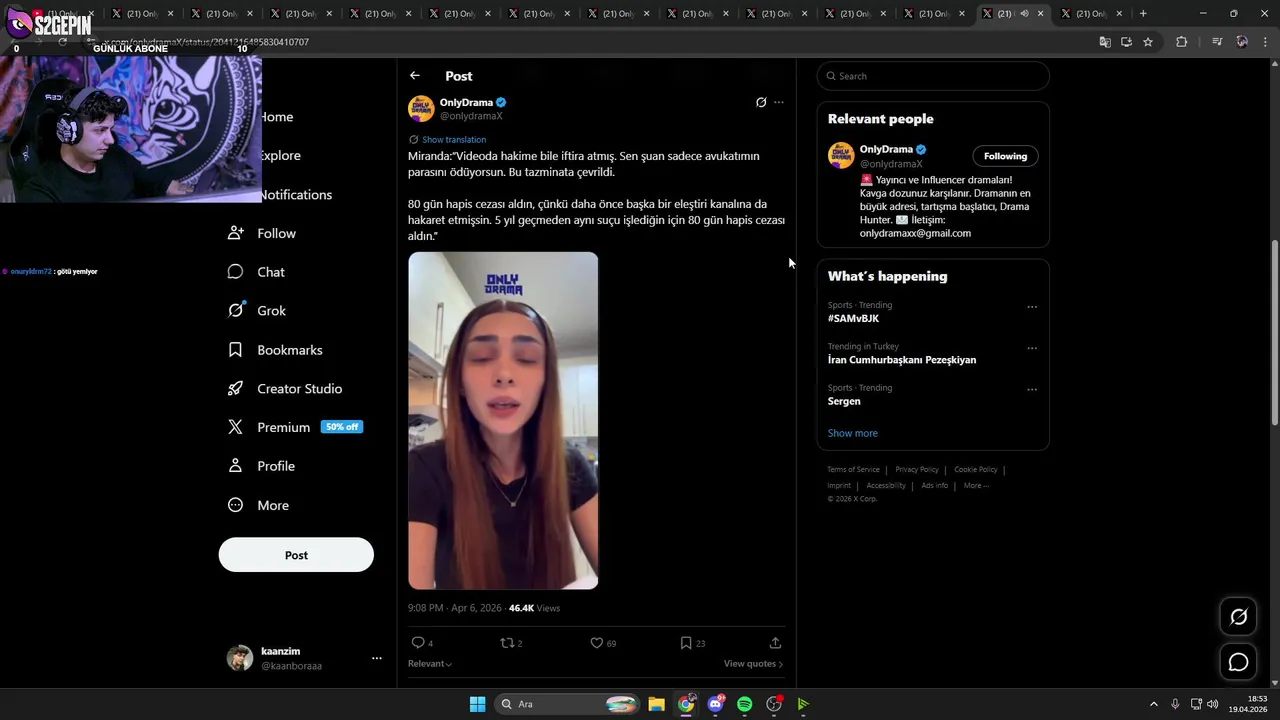
Task: Open the Chrome three-dot menu
Action: 1266,42
